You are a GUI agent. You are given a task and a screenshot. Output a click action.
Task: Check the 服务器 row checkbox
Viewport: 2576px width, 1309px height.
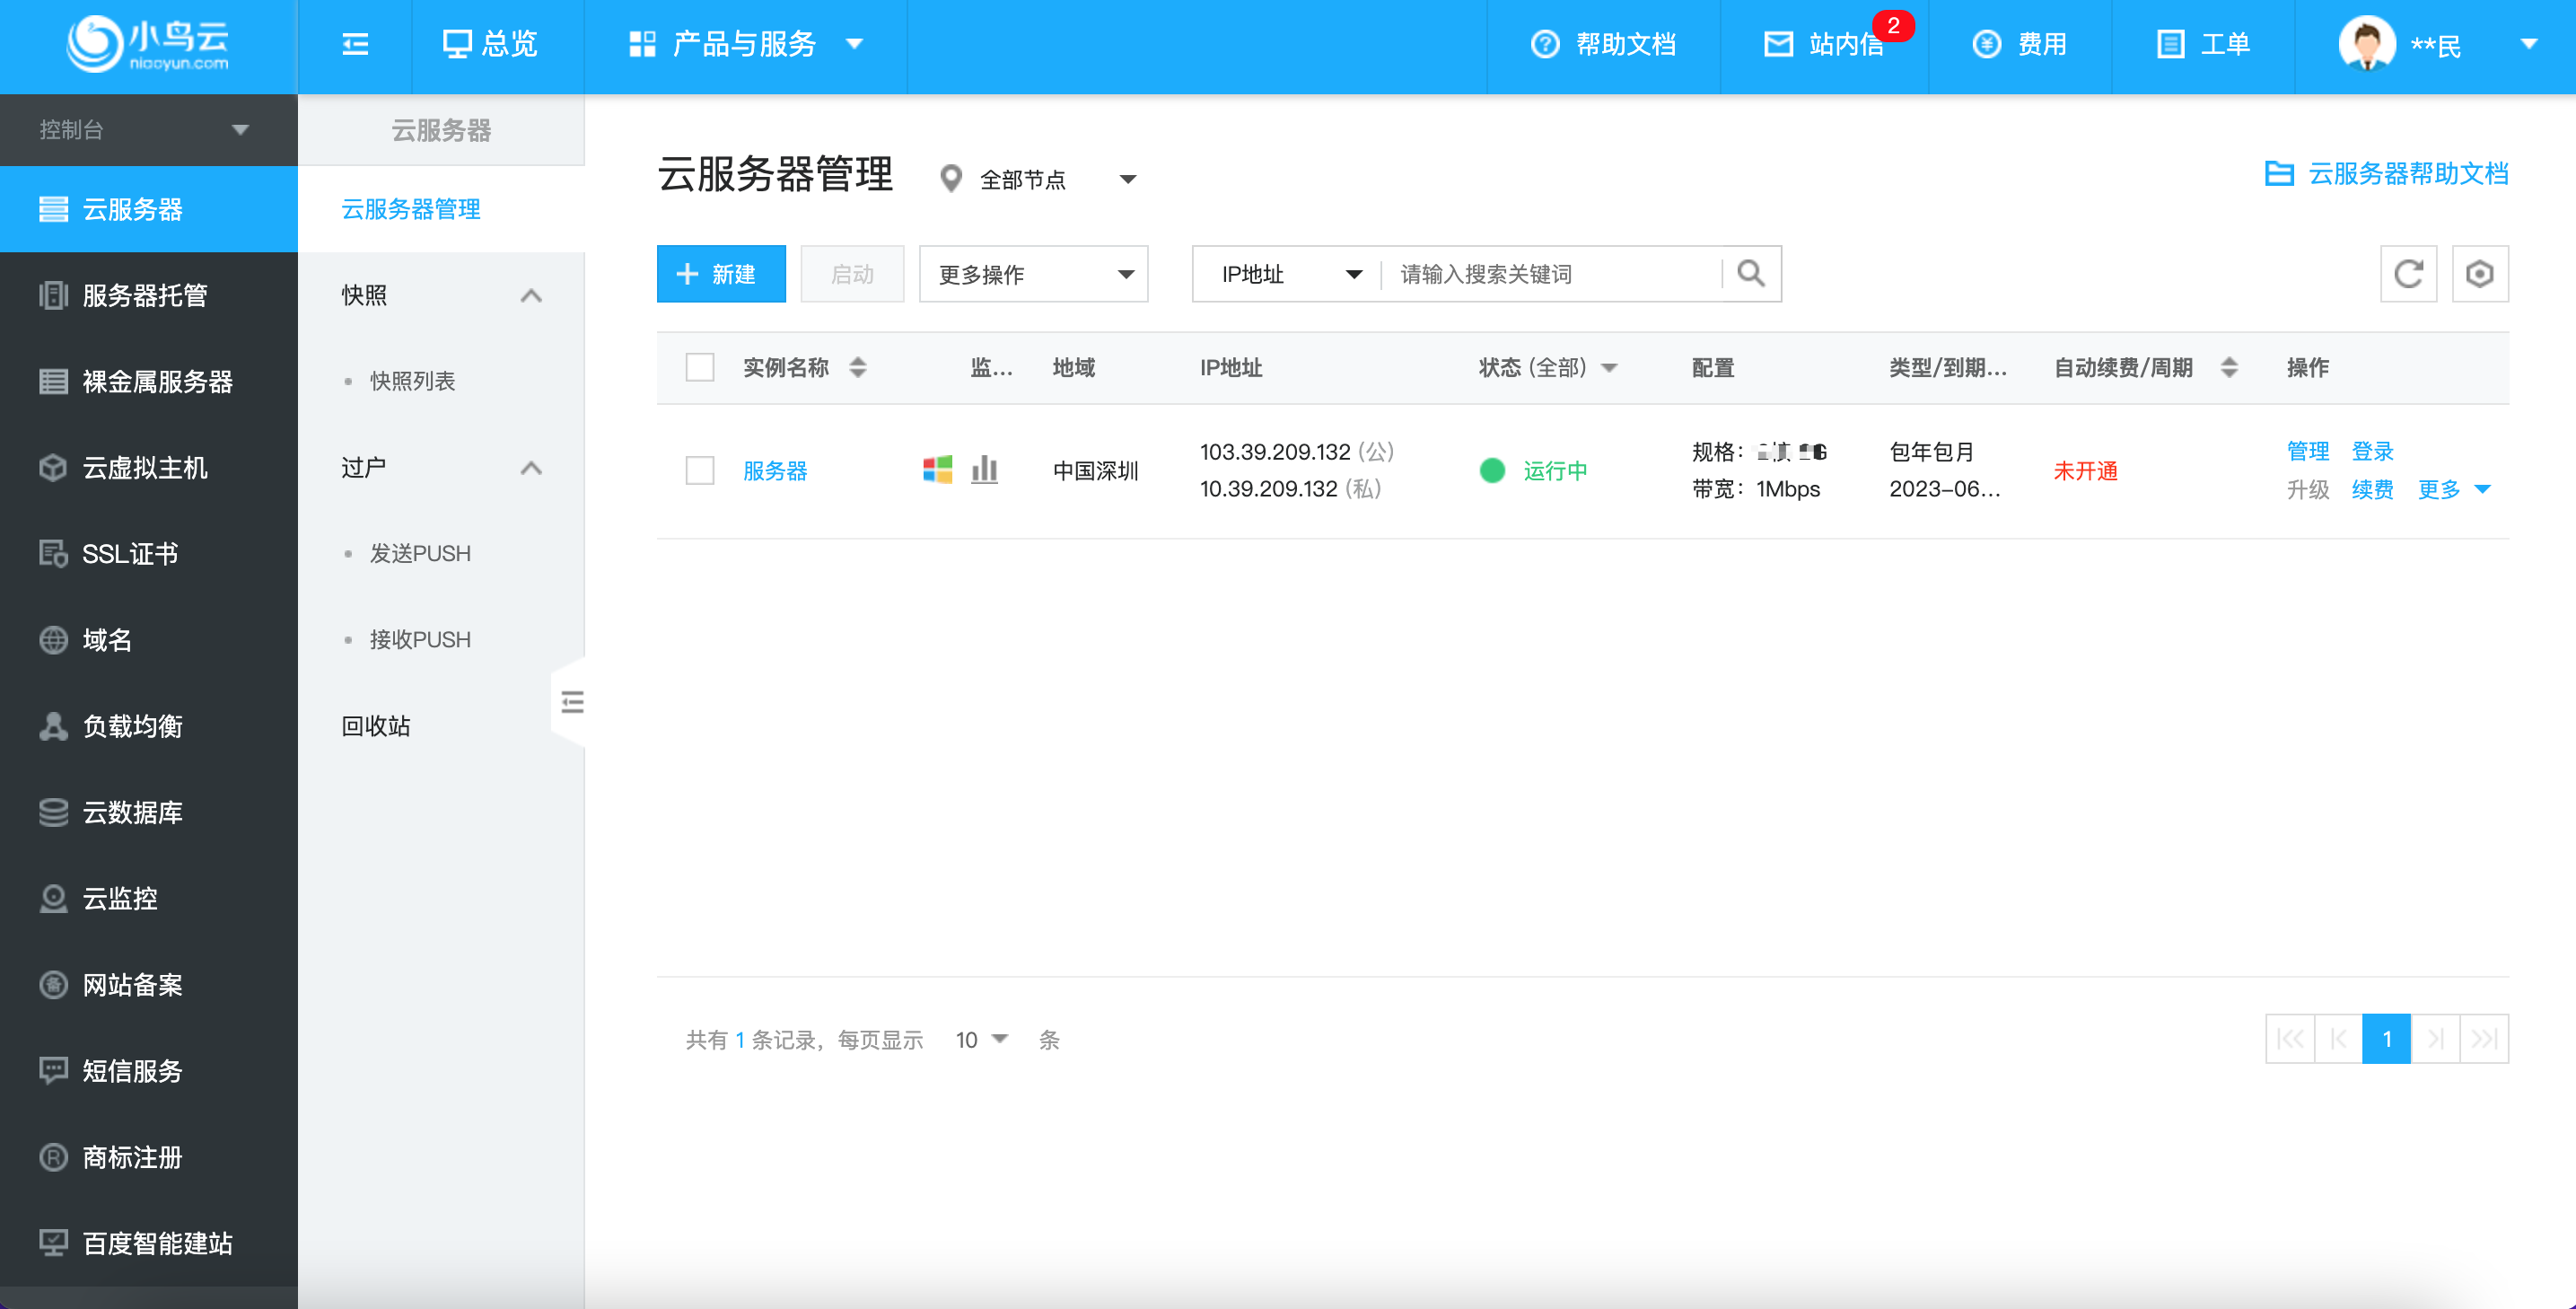(x=700, y=470)
